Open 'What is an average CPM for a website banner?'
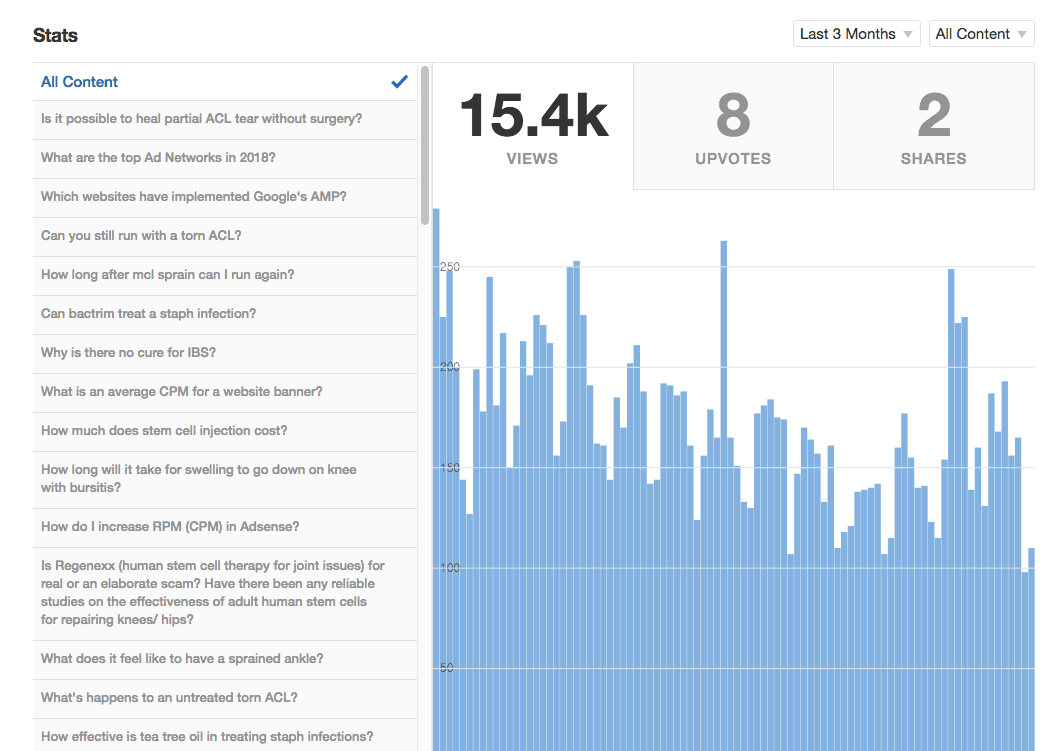The height and width of the screenshot is (751, 1057). 225,394
